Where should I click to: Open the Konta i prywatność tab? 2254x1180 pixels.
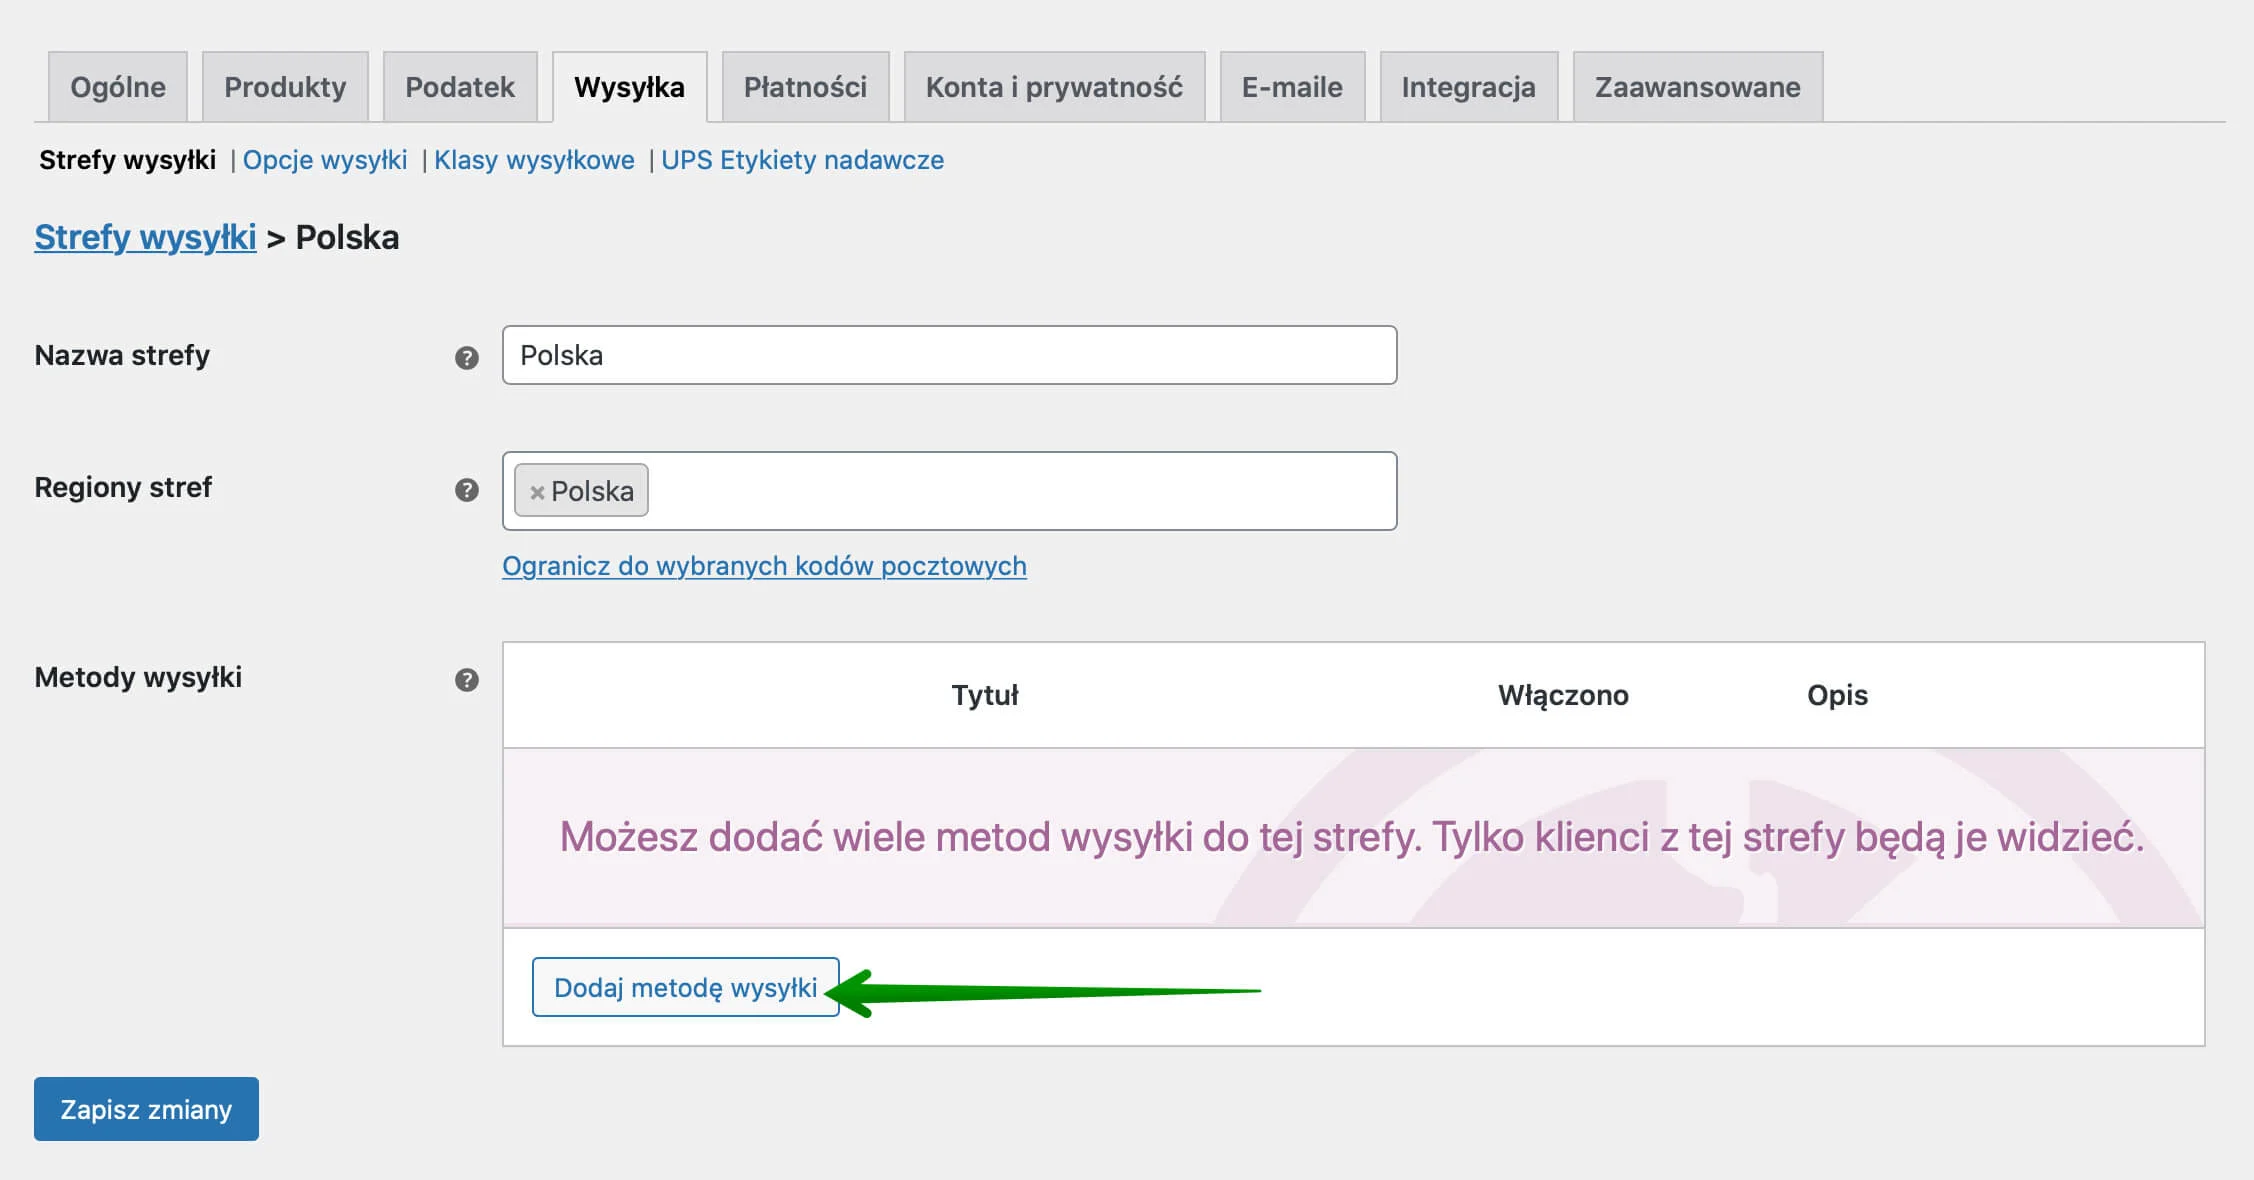coord(1054,87)
